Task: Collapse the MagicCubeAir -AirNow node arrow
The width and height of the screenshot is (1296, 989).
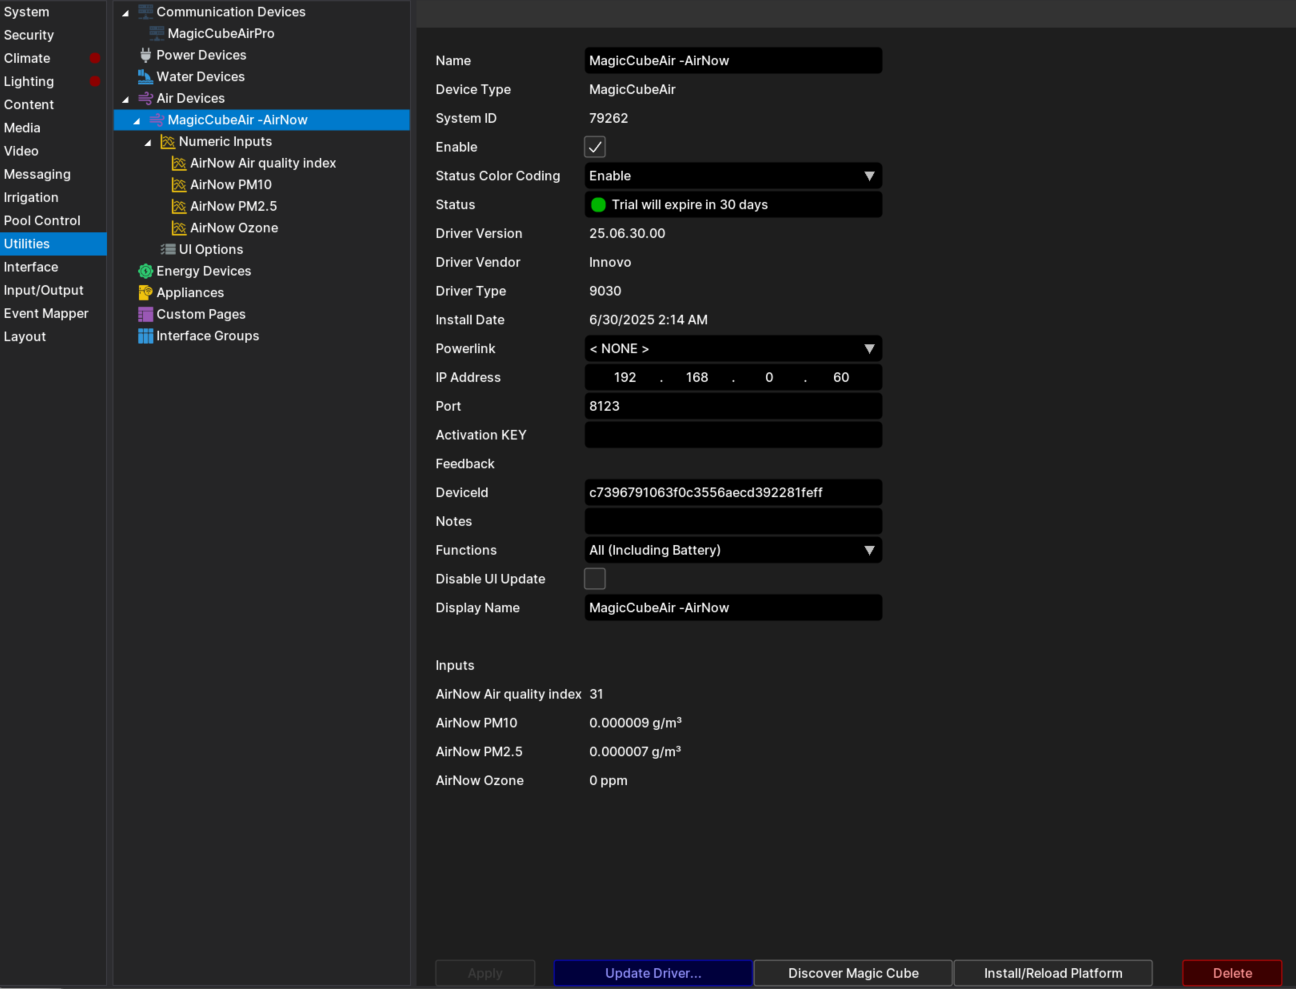Action: pos(137,121)
